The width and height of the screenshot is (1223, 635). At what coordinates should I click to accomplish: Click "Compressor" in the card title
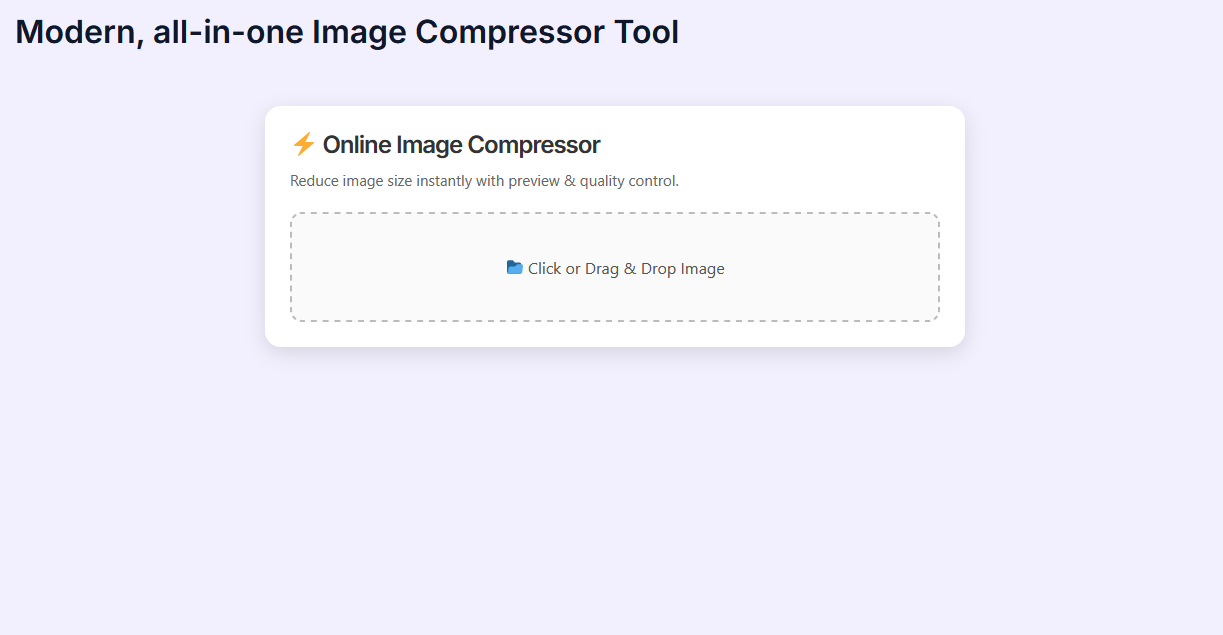534,145
